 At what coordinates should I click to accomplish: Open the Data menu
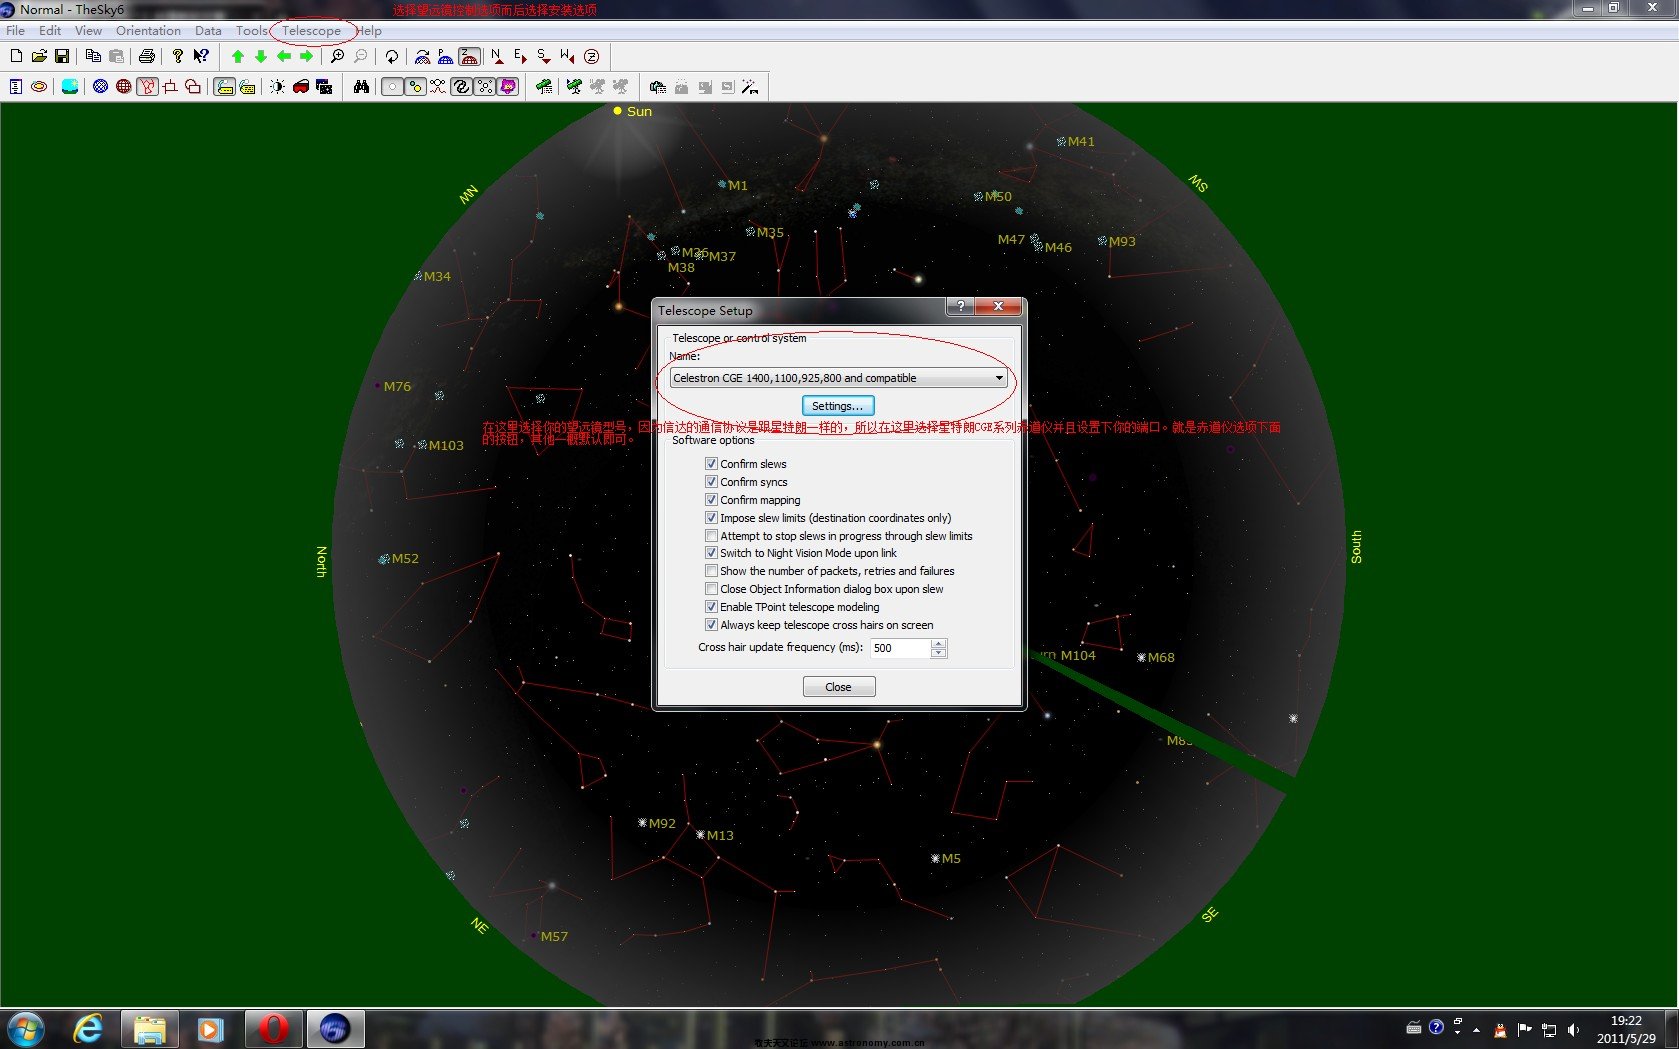[x=208, y=31]
